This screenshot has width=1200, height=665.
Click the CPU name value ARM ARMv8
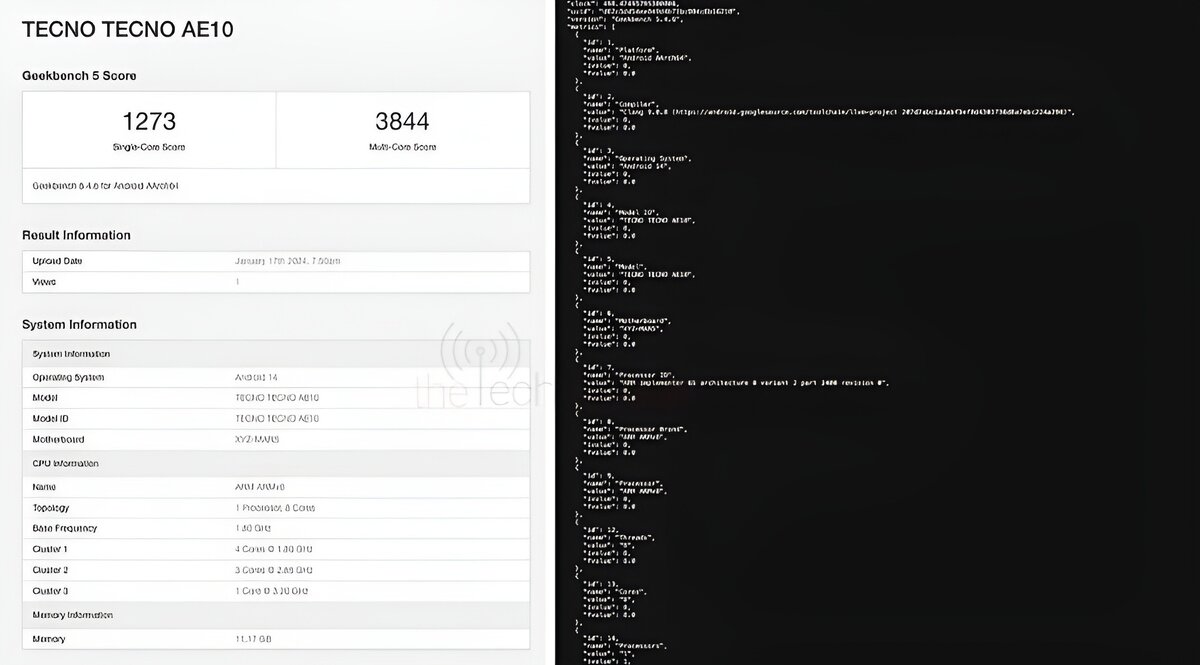pos(259,487)
